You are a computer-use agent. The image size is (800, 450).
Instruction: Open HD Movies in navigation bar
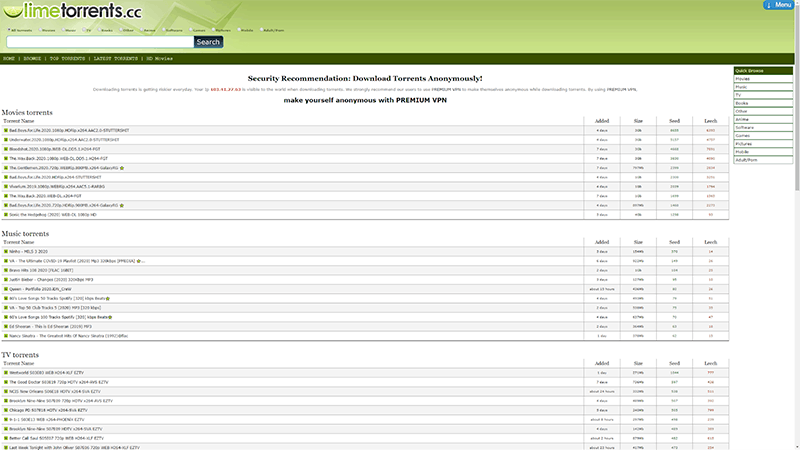pyautogui.click(x=160, y=59)
